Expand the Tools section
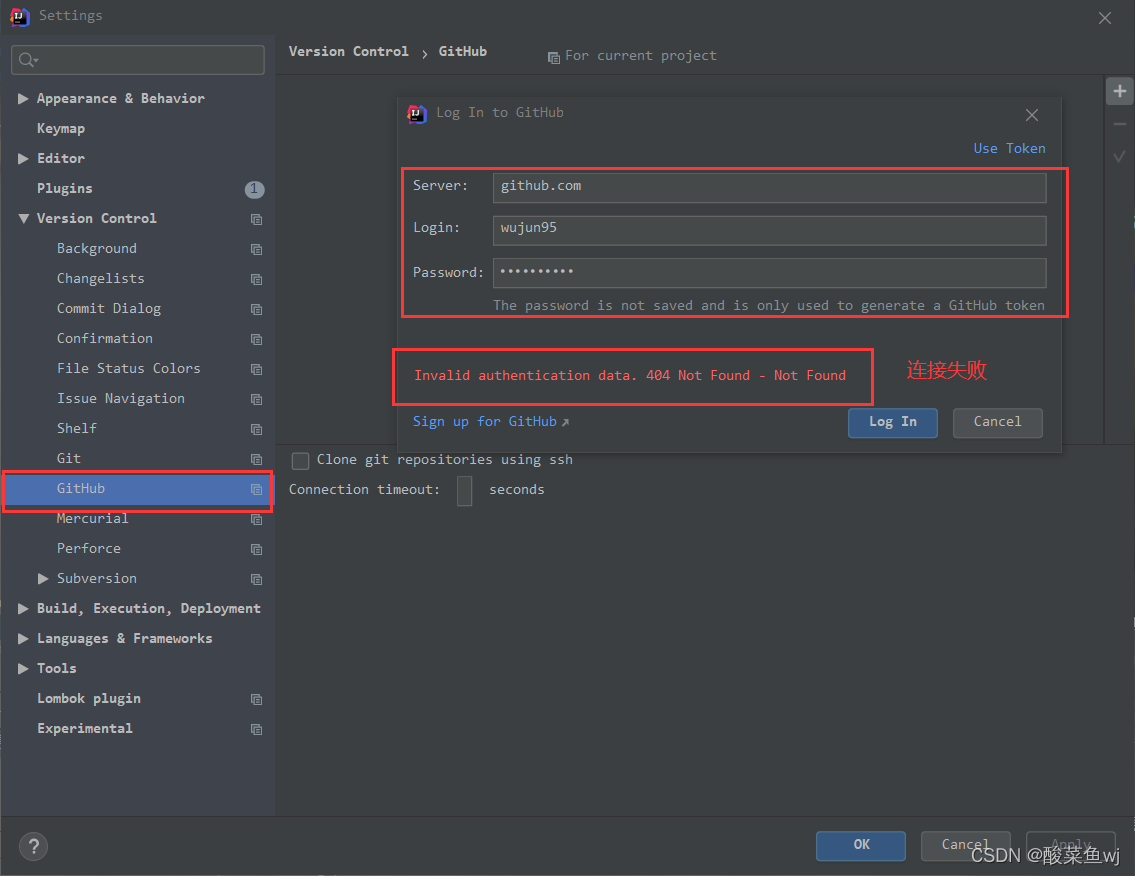Screen dimensions: 1135x876 [x=23, y=668]
